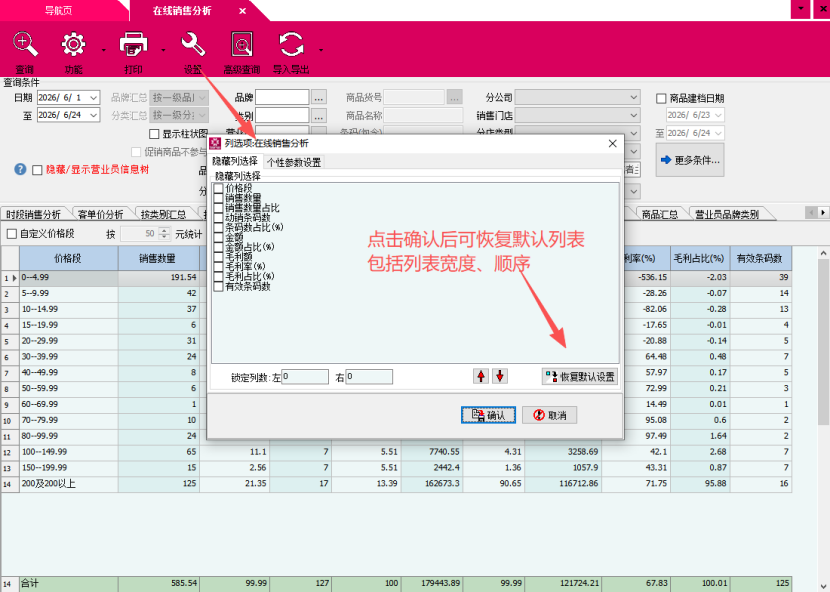Open the 商品建档日期 start date dropdown
830x592 pixels.
click(718, 115)
